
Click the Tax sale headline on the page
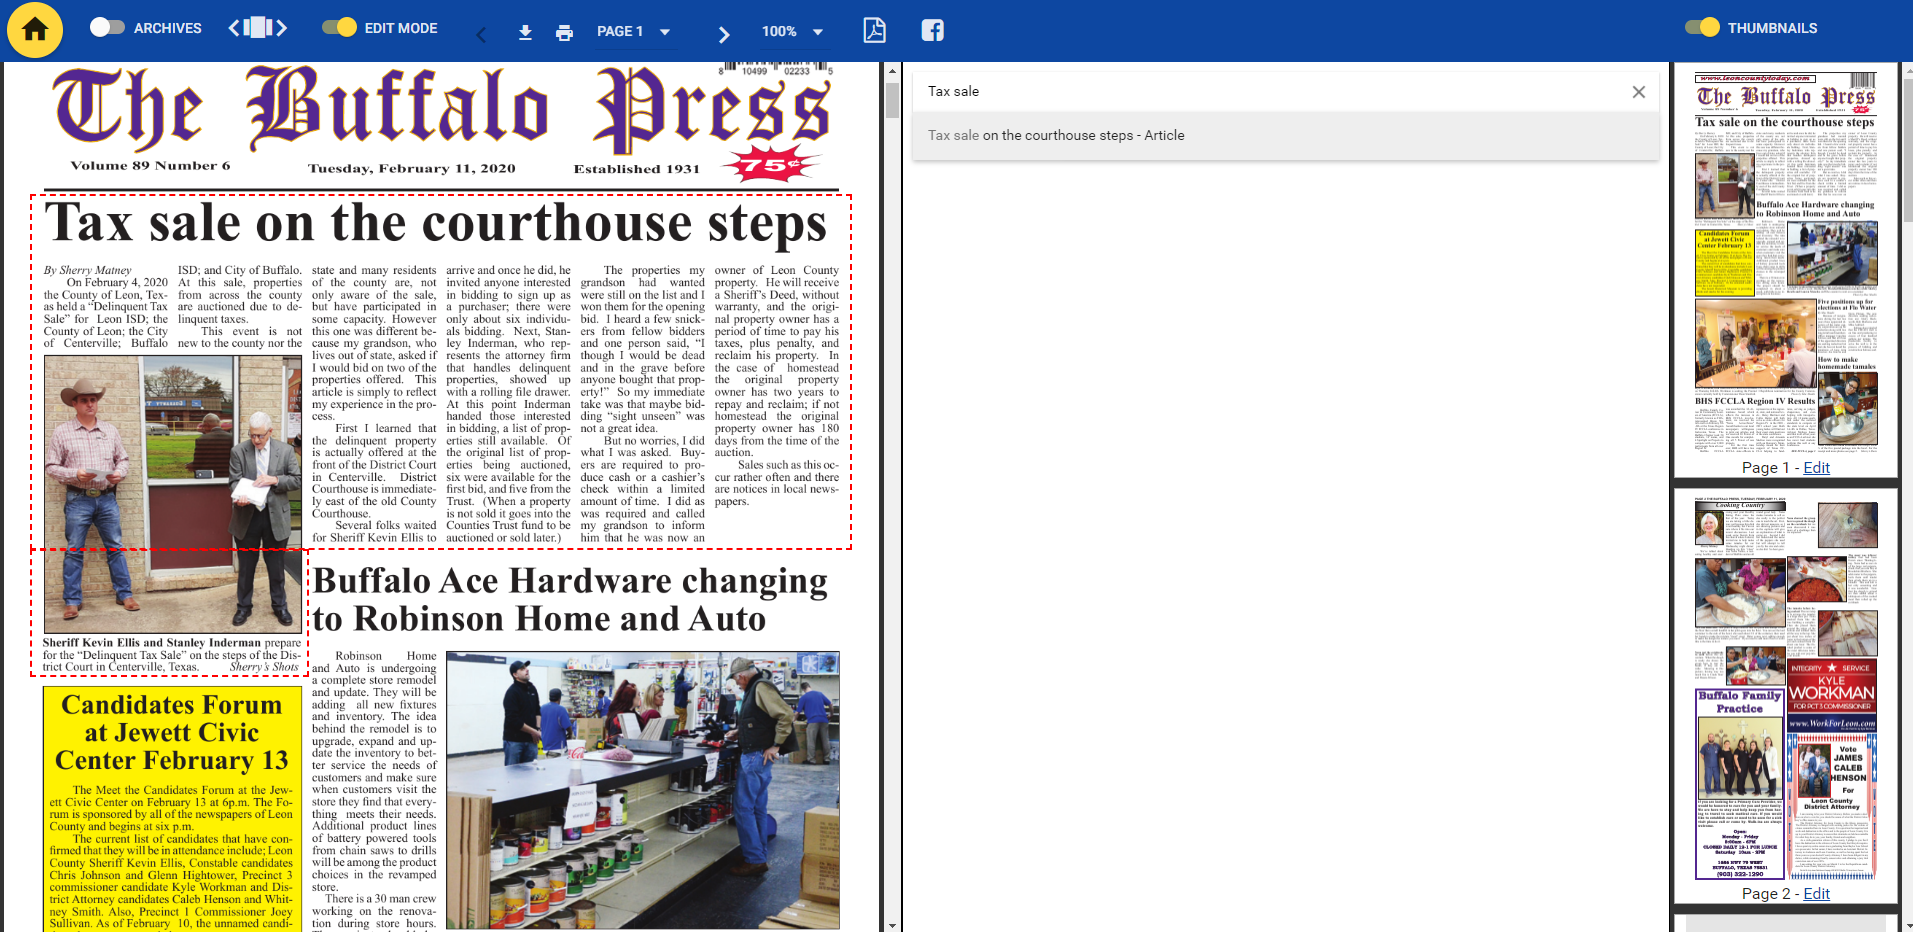point(436,222)
